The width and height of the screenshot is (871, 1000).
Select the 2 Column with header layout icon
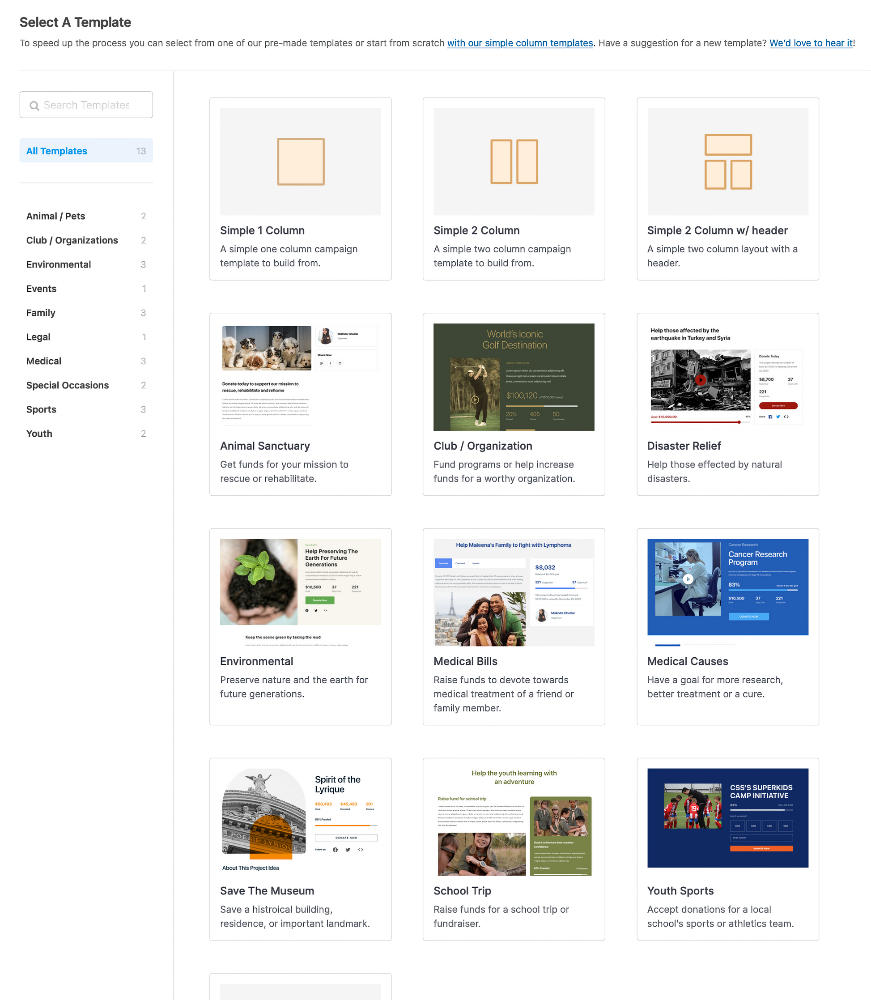[728, 161]
